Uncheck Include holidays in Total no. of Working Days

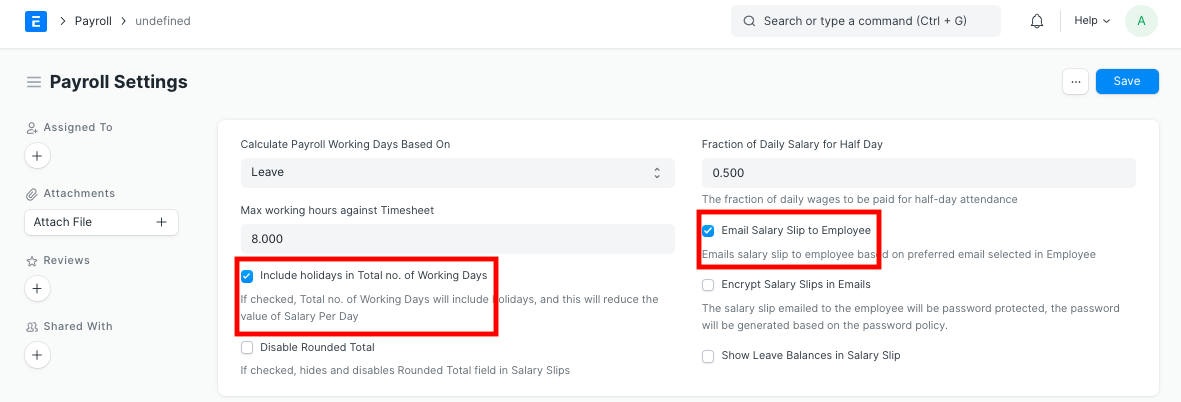(x=247, y=276)
